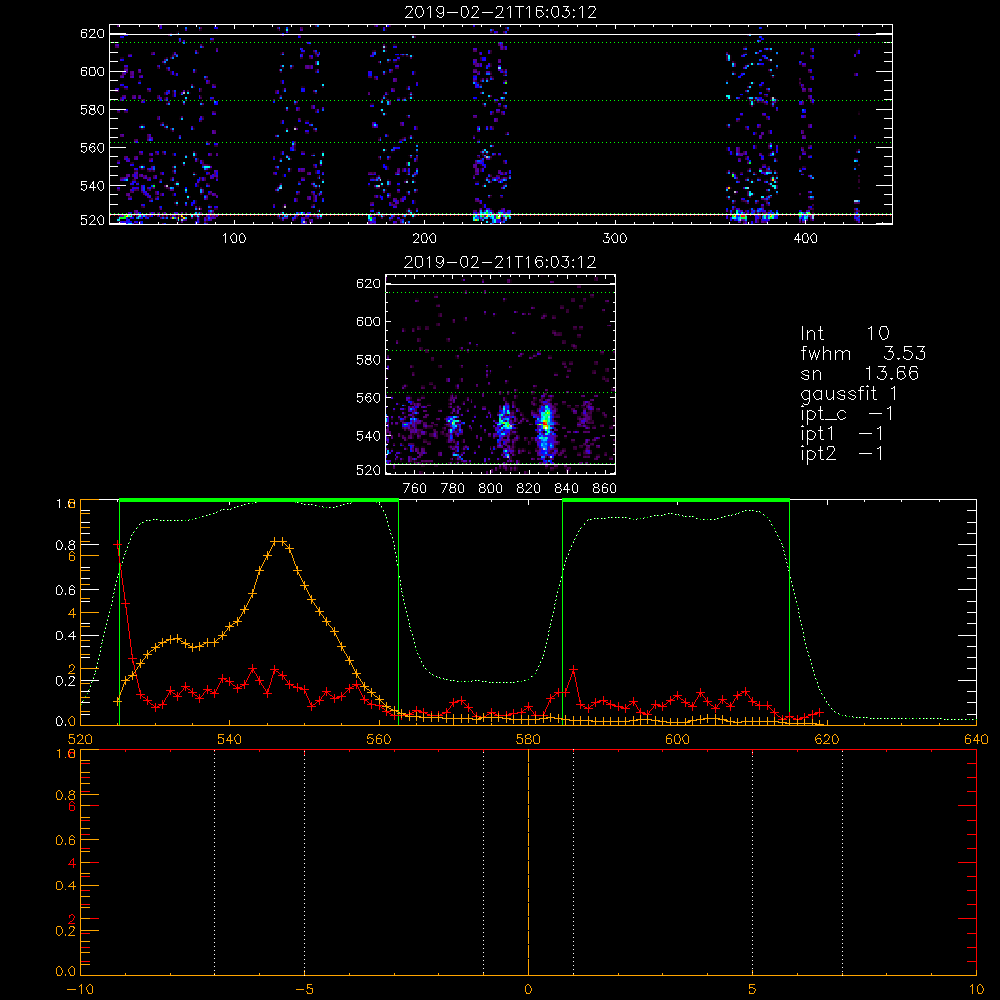1000x1000 pixels.
Task: Click the "sn 13.66" value
Action: coord(859,373)
